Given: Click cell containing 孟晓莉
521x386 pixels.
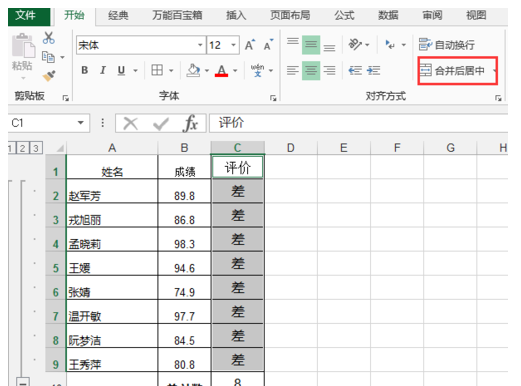Looking at the screenshot, I should click(112, 240).
